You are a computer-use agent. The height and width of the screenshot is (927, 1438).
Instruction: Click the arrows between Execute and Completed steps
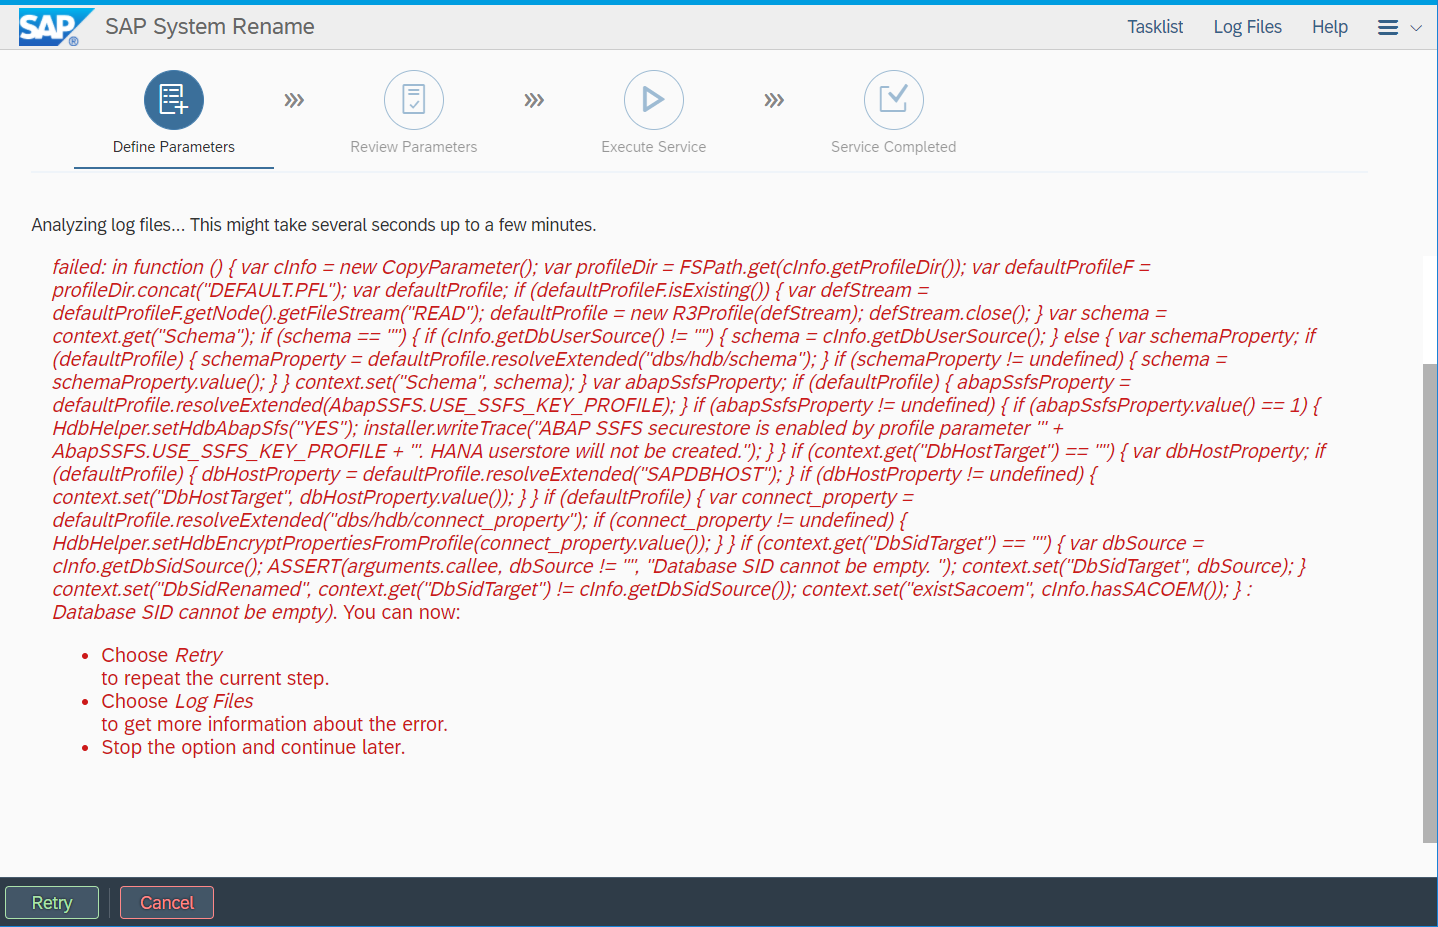point(774,100)
